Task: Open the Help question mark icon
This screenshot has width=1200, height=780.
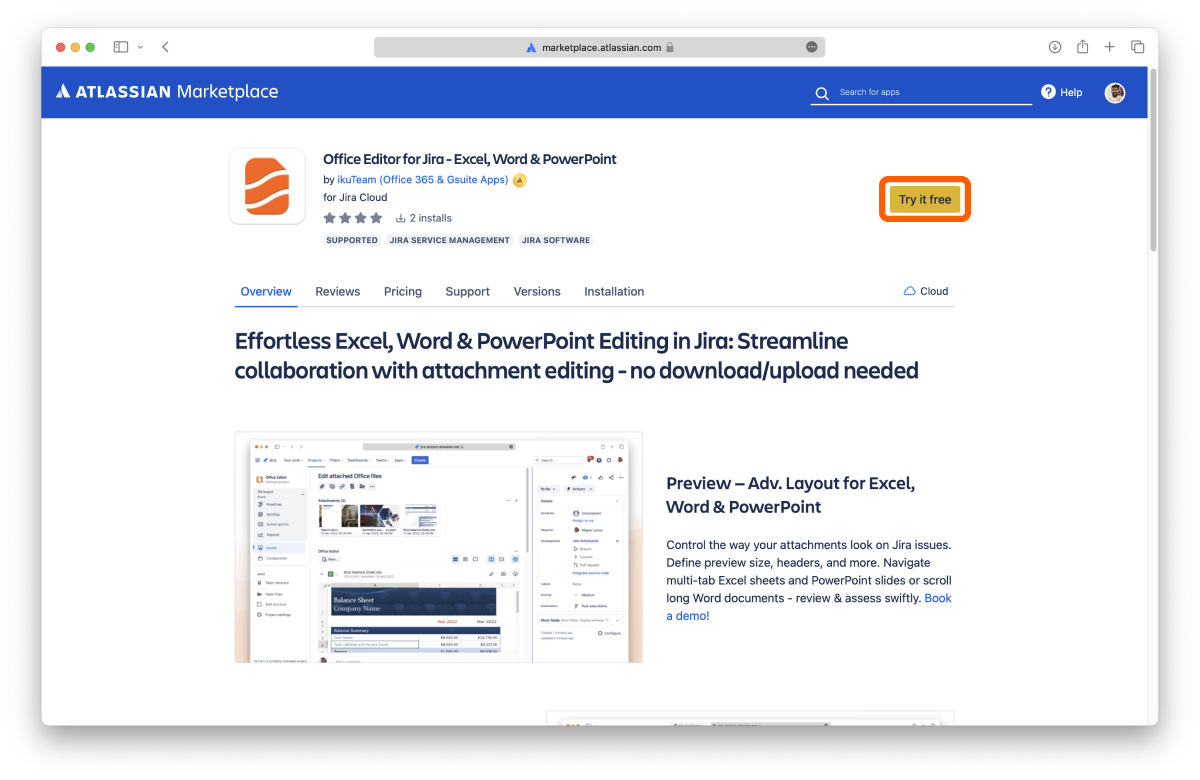Action: coord(1048,92)
